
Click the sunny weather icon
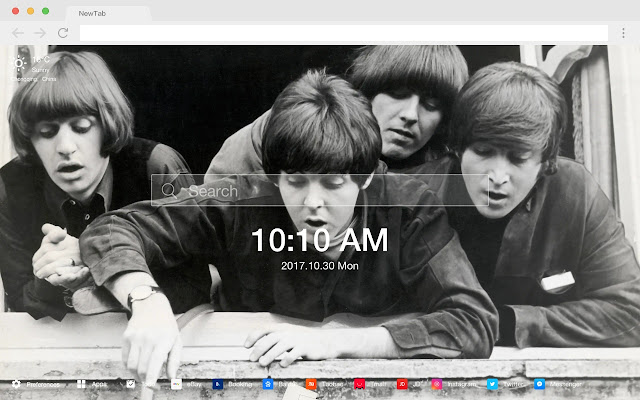19,63
